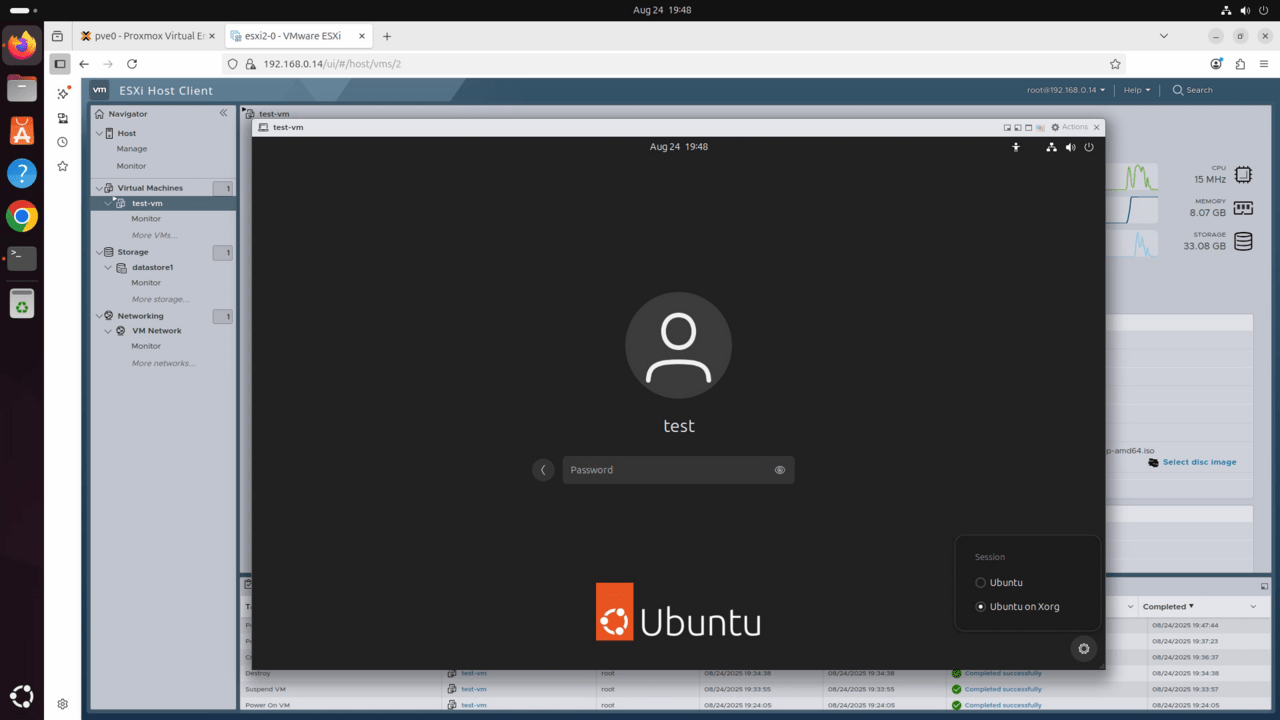1280x720 pixels.
Task: Open test-vm link in Power On VM row
Action: [x=474, y=705]
